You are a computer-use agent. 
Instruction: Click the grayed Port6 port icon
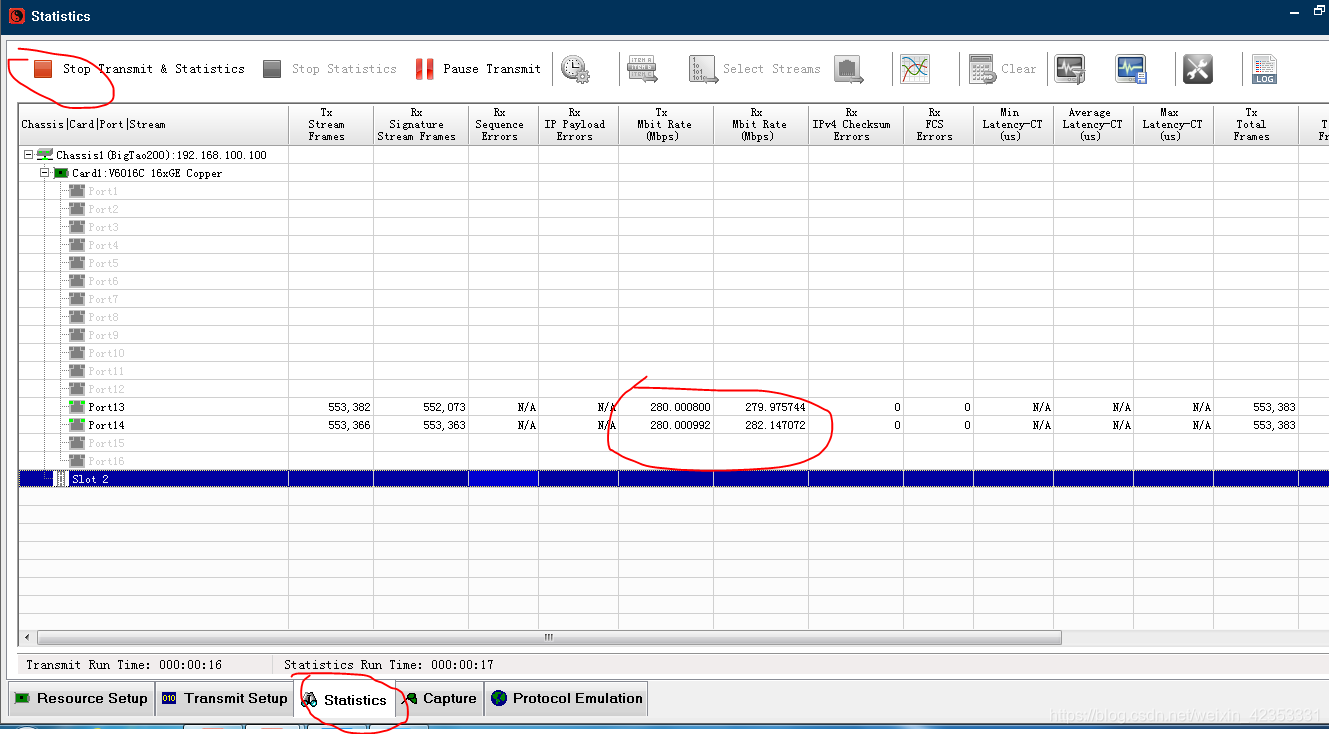(77, 281)
